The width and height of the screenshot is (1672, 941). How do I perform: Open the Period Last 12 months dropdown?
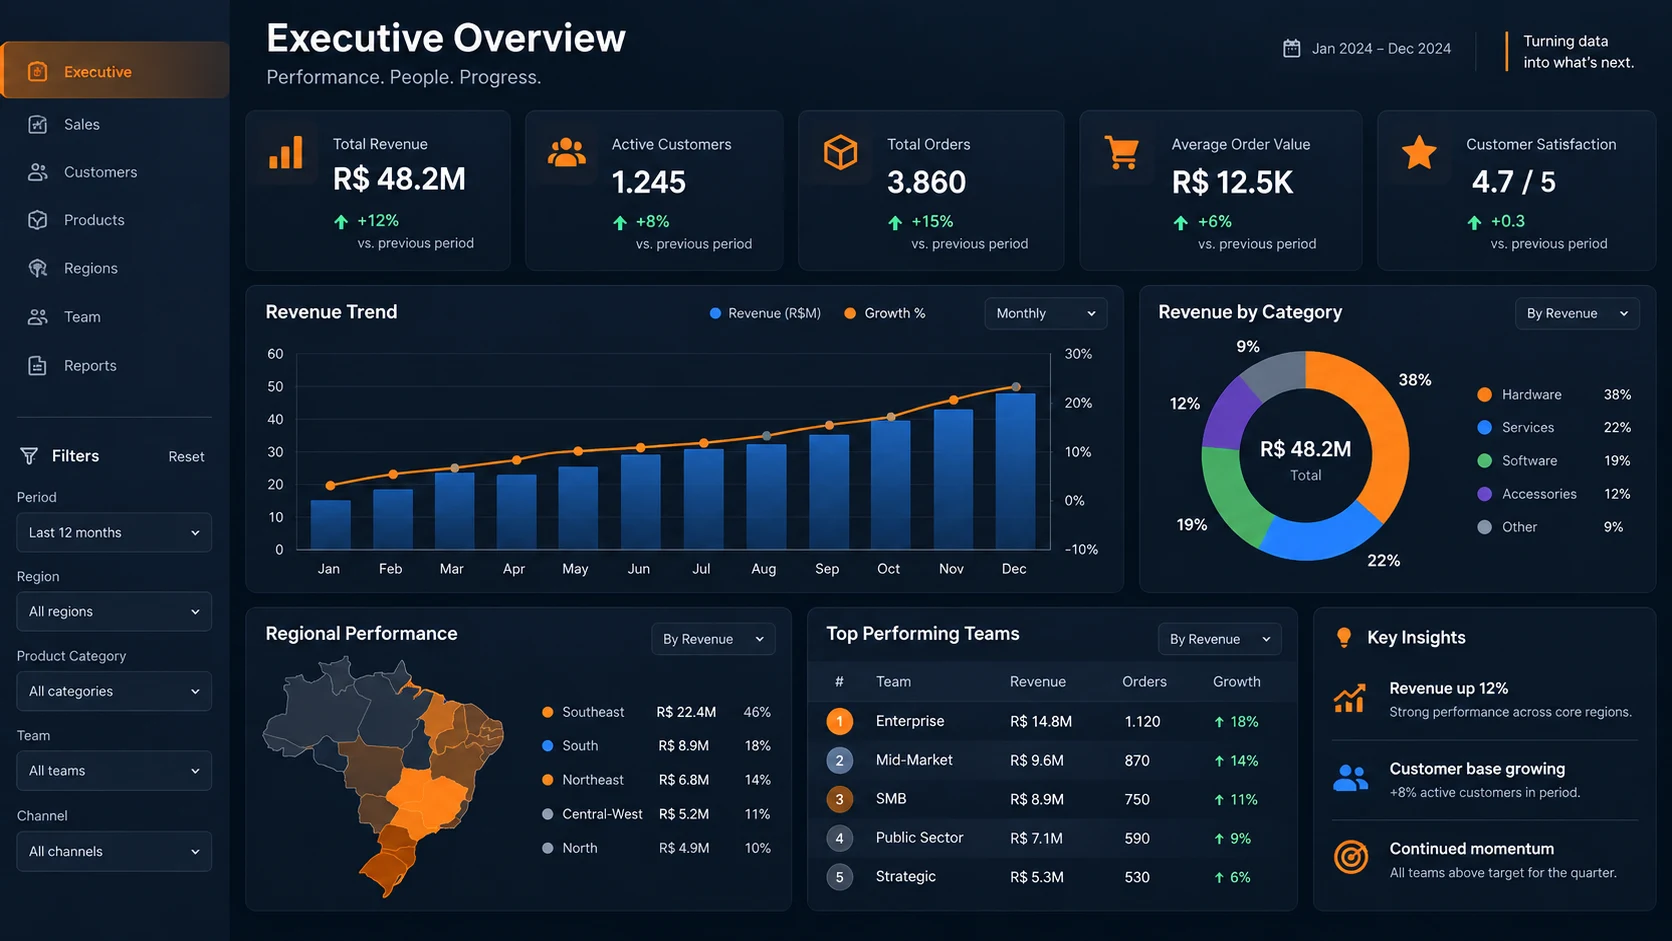click(x=114, y=532)
